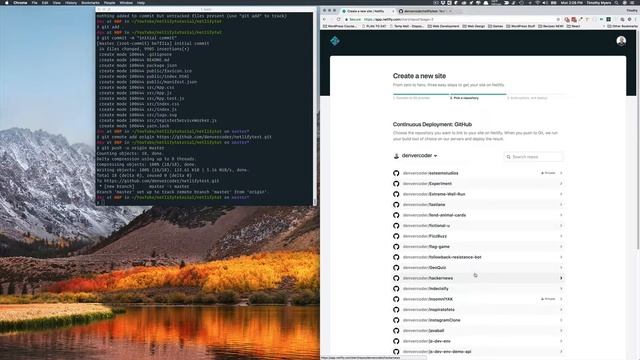This screenshot has height=360, width=640.
Task: Click the Netlify logo in header
Action: pyautogui.click(x=335, y=41)
